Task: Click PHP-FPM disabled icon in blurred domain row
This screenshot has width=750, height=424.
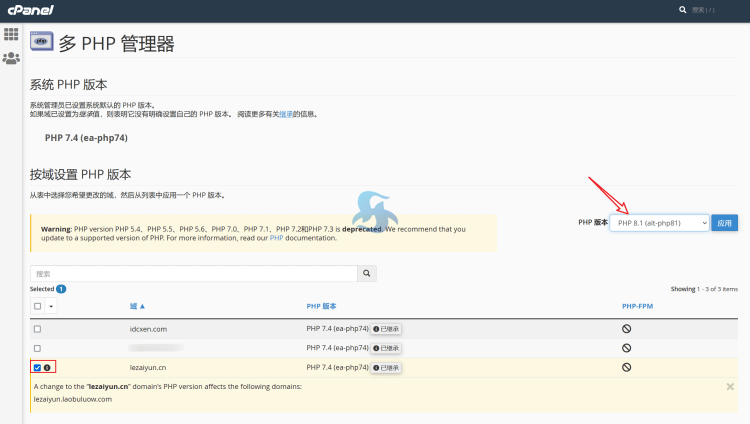Action: pyautogui.click(x=627, y=348)
